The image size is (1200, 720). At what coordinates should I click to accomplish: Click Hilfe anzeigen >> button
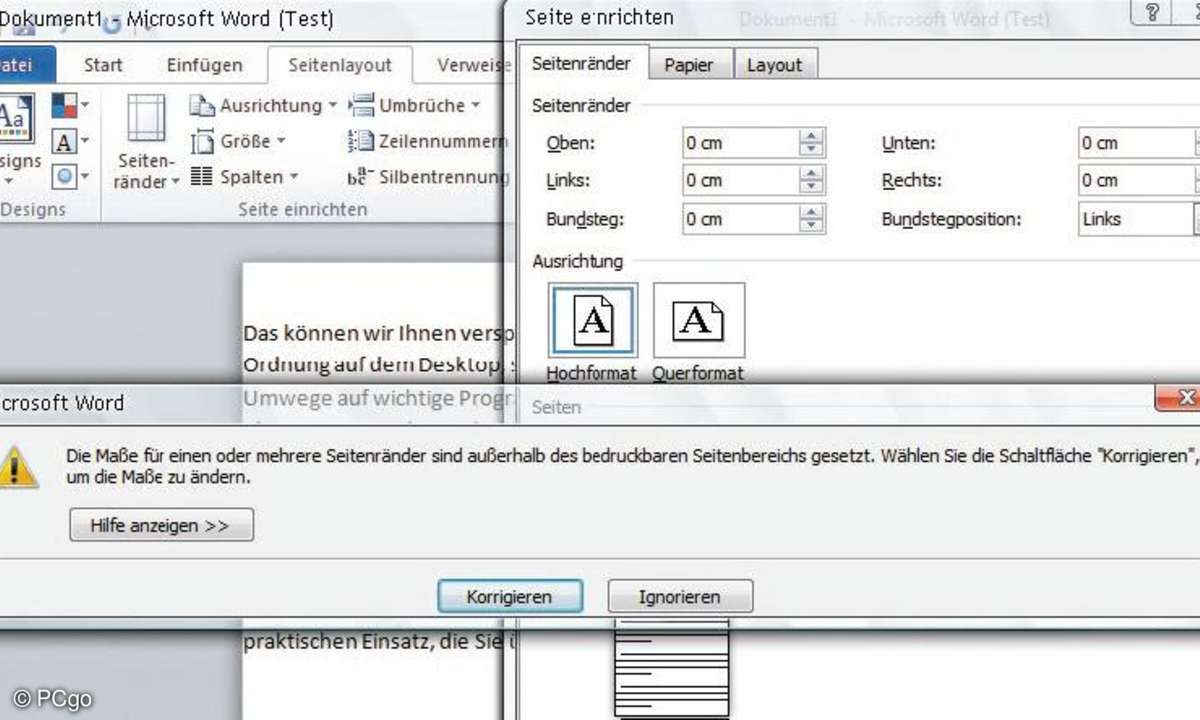161,525
